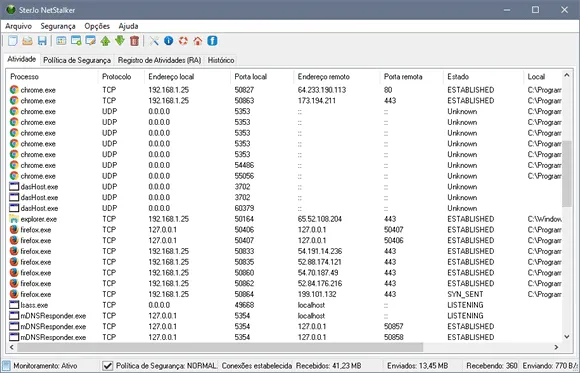Select the explorer.exe process row
The image size is (580, 373).
point(285,219)
